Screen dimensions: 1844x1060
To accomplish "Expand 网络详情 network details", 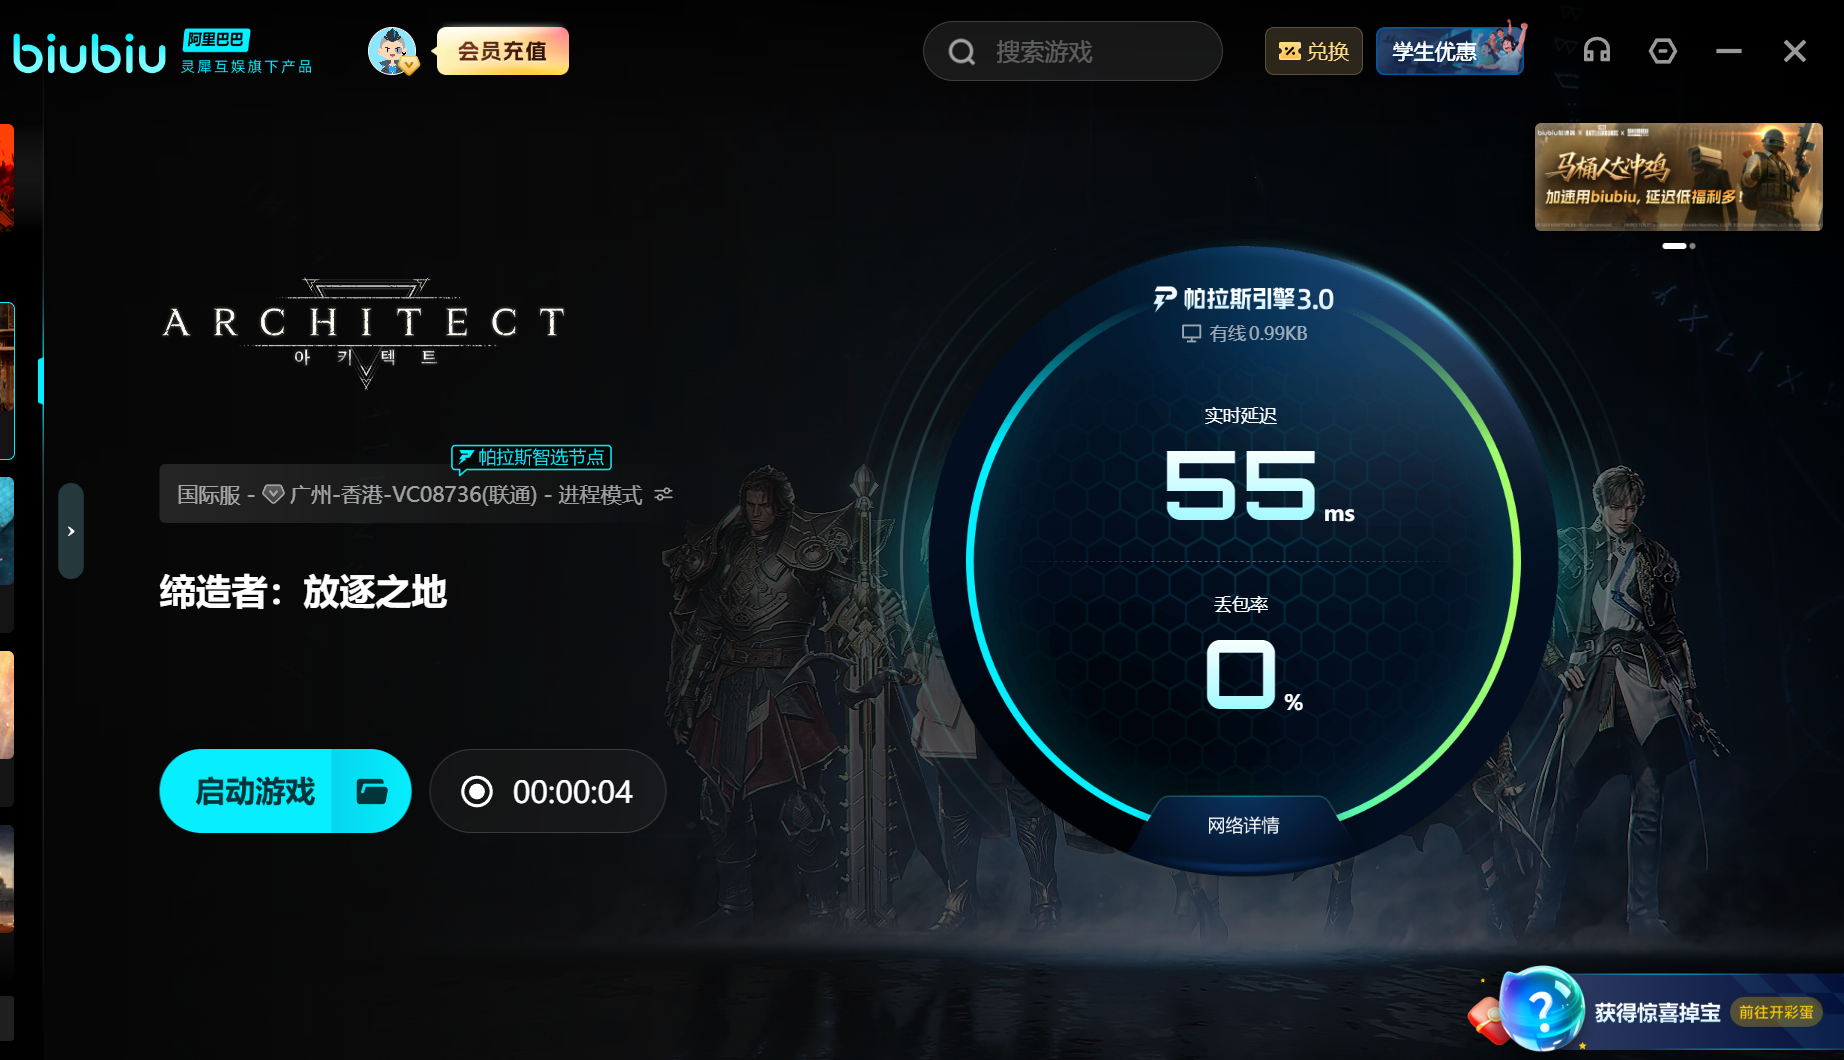I will (x=1243, y=825).
